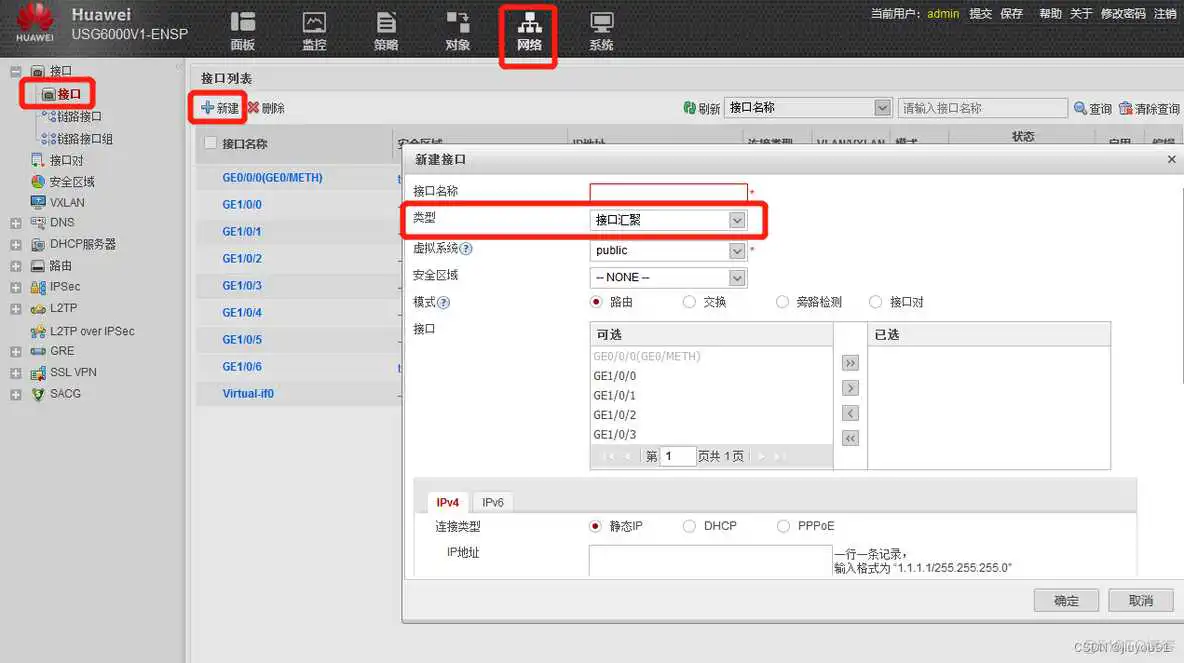
Task: Select the 交换 mode radio button
Action: [690, 301]
